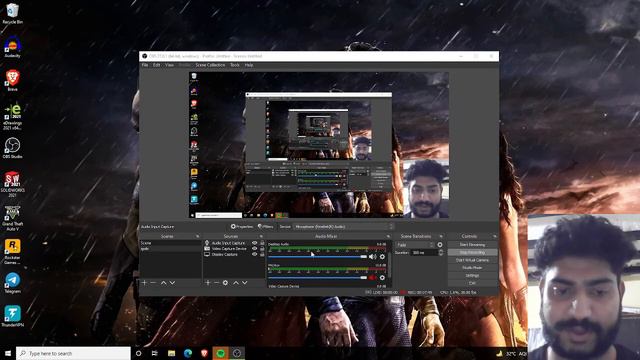This screenshot has width=640, height=360.
Task: Open OBS Settings from the Controls panel
Action: (x=472, y=276)
